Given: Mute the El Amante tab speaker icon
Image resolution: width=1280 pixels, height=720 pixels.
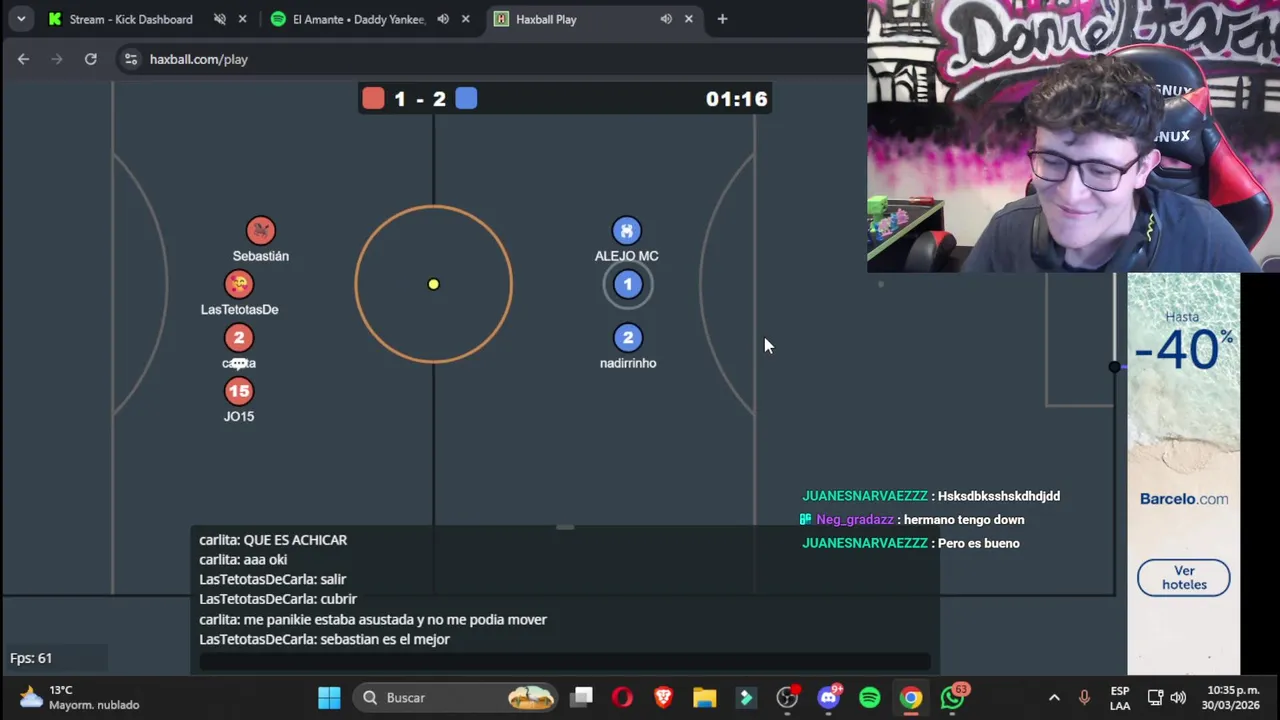Looking at the screenshot, I should [443, 19].
